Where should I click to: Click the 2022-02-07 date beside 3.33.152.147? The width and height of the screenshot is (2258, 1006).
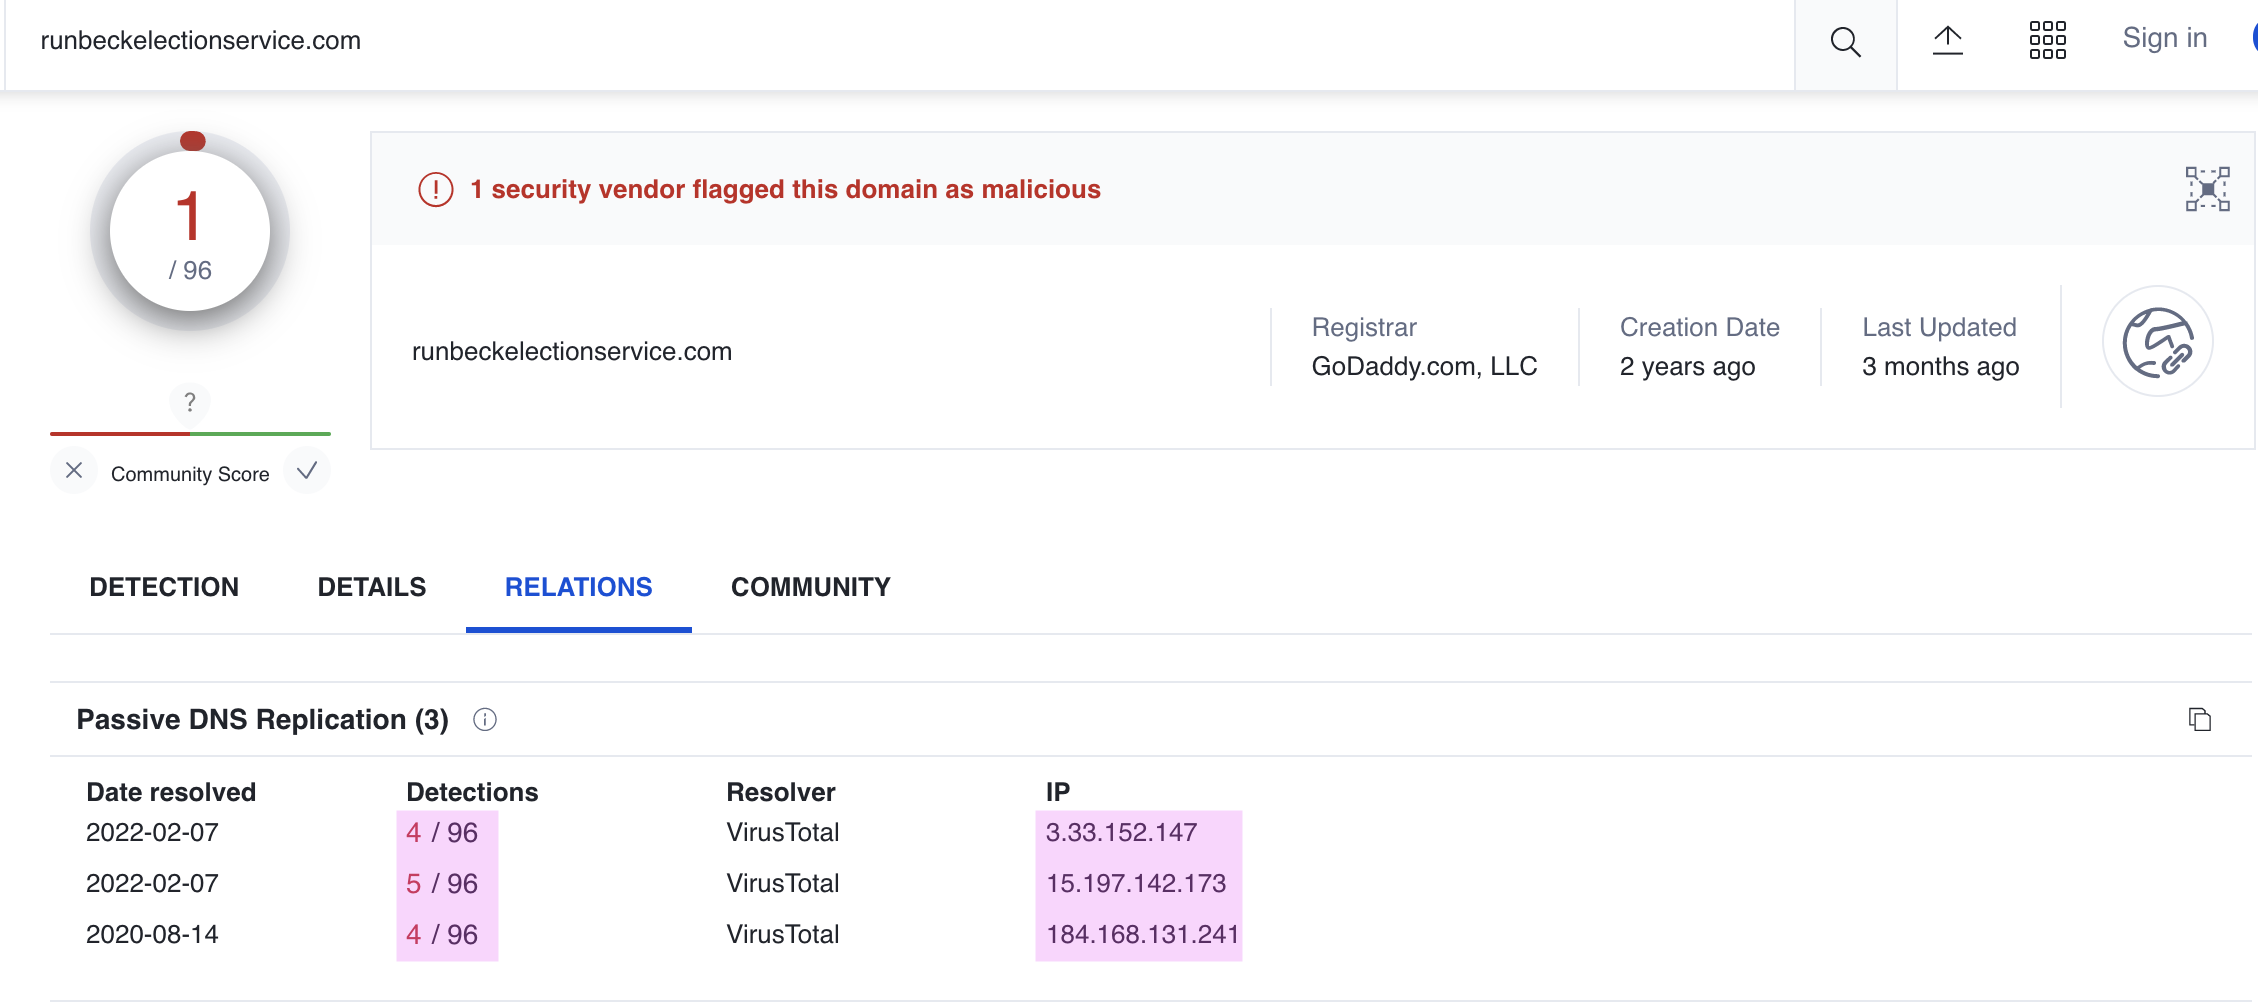tap(152, 832)
